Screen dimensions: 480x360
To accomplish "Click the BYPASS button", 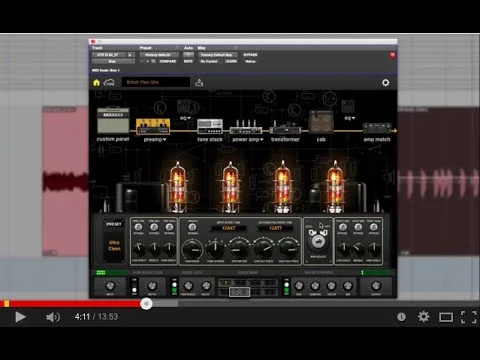I will [250, 55].
